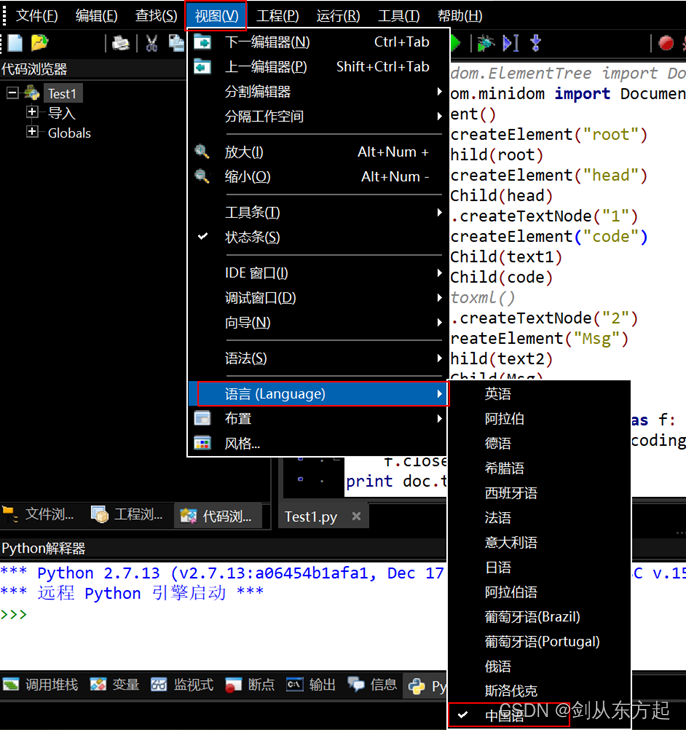
Task: Click the Print toolbar icon
Action: [x=121, y=43]
